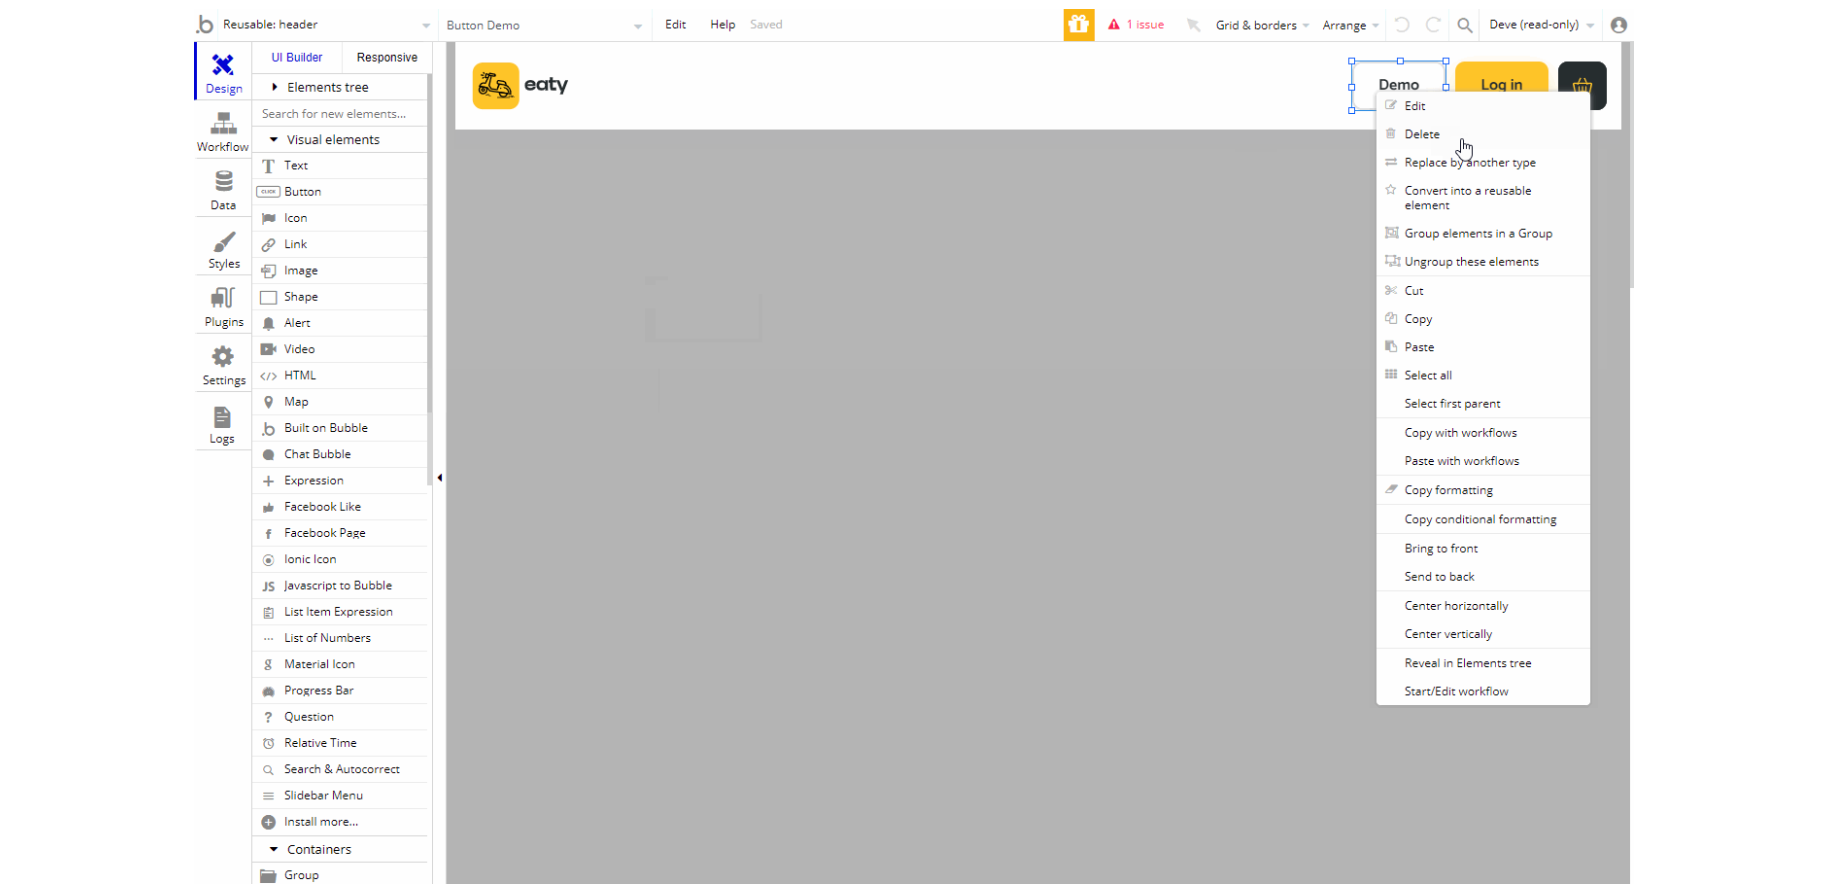Open the Button Demo page dropdown
Image resolution: width=1830 pixels, height=890 pixels.
tap(544, 25)
